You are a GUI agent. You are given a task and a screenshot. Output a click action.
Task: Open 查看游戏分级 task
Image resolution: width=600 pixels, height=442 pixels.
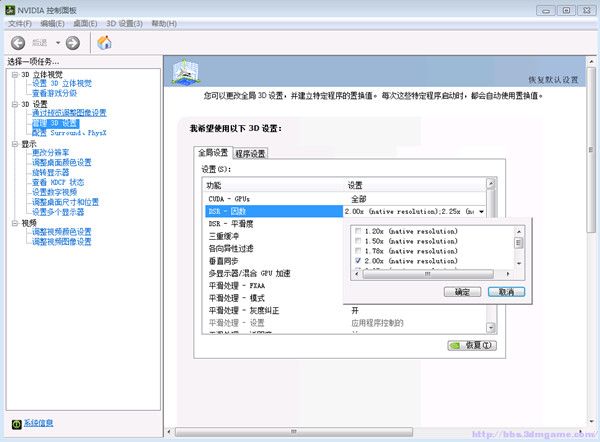(54, 93)
